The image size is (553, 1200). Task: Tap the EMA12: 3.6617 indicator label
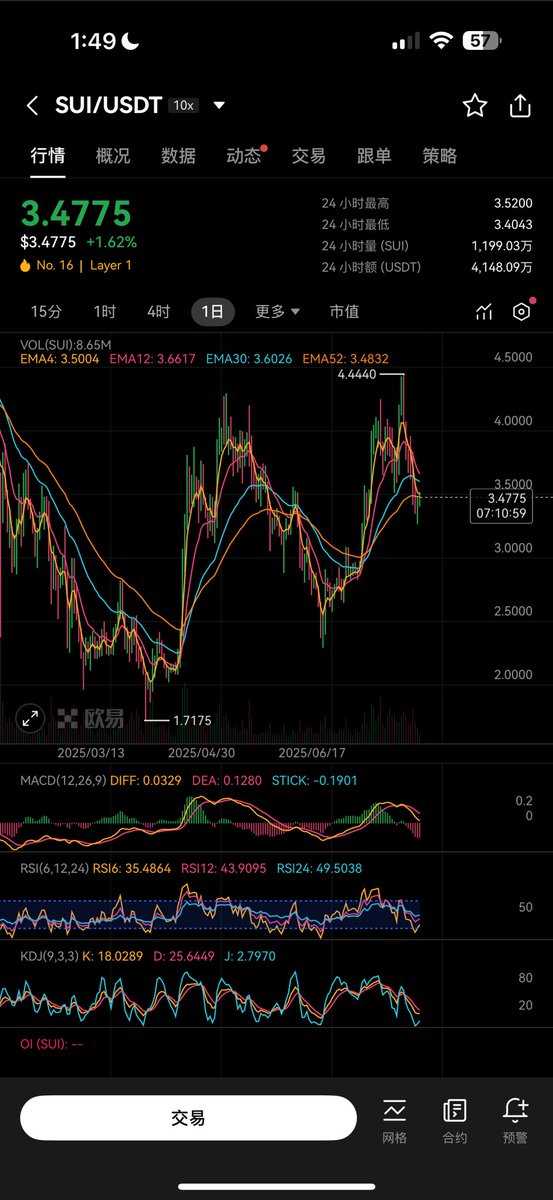pyautogui.click(x=153, y=358)
